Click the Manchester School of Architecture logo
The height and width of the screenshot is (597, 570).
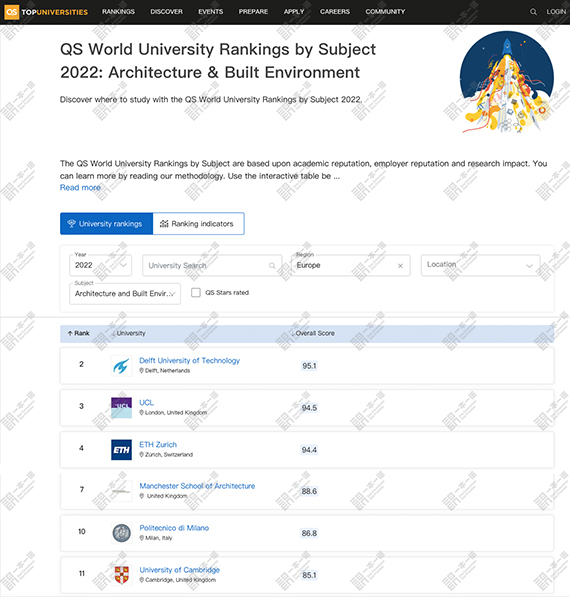pos(121,491)
